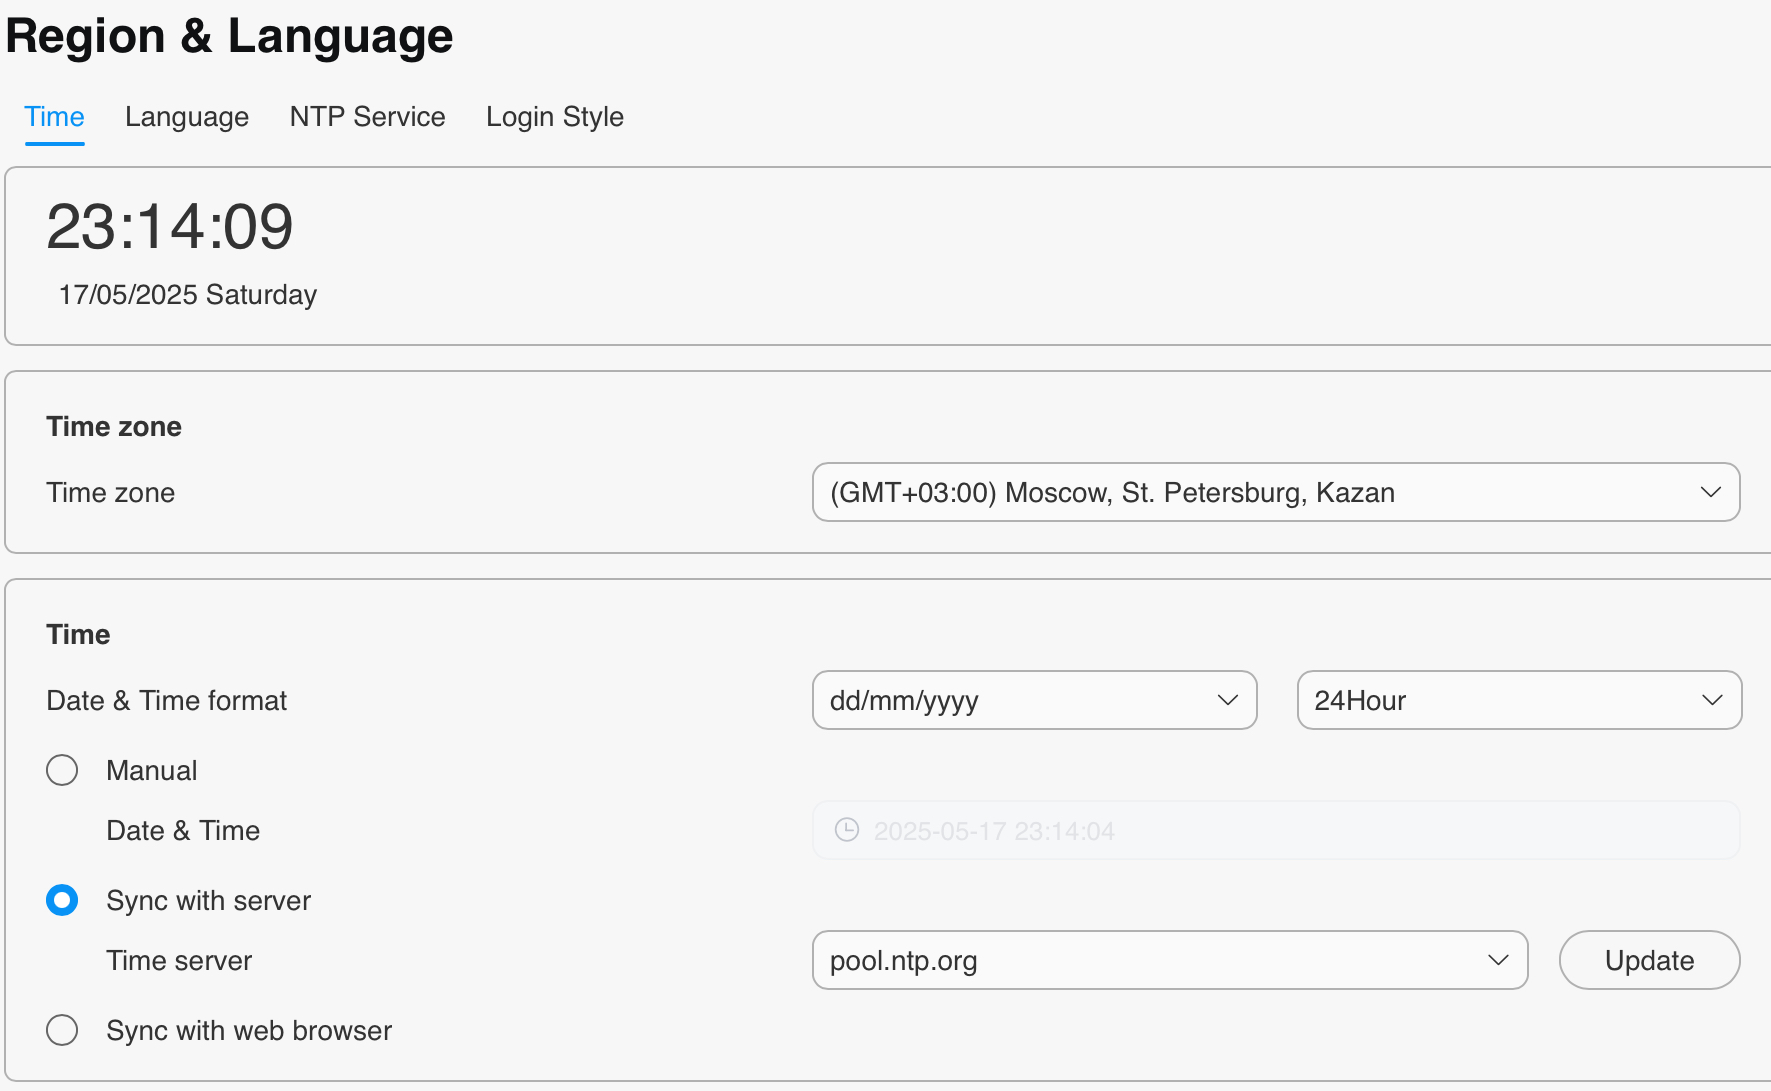
Task: Switch to the Language tab
Action: [187, 117]
